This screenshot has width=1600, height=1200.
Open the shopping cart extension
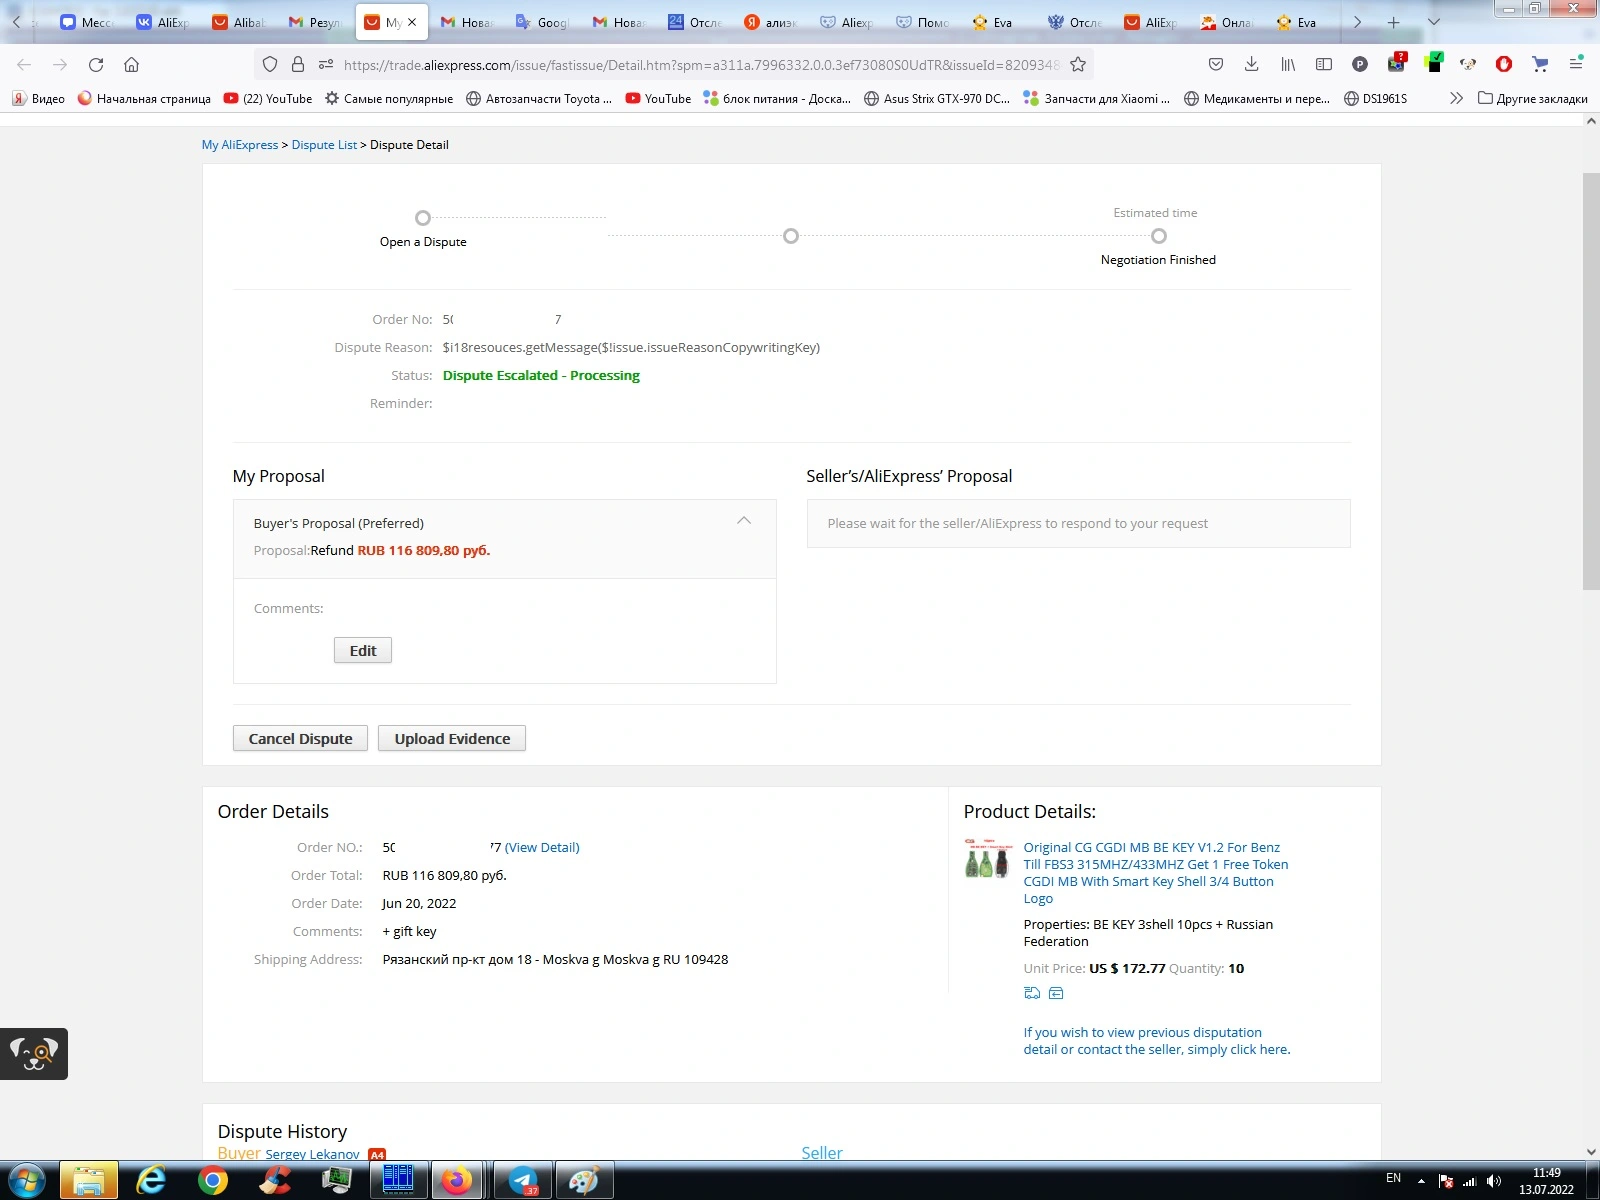pyautogui.click(x=1540, y=64)
